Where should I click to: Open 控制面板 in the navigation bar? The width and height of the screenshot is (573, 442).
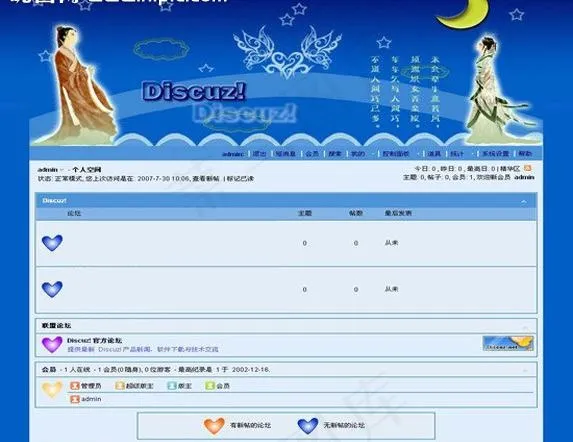396,154
